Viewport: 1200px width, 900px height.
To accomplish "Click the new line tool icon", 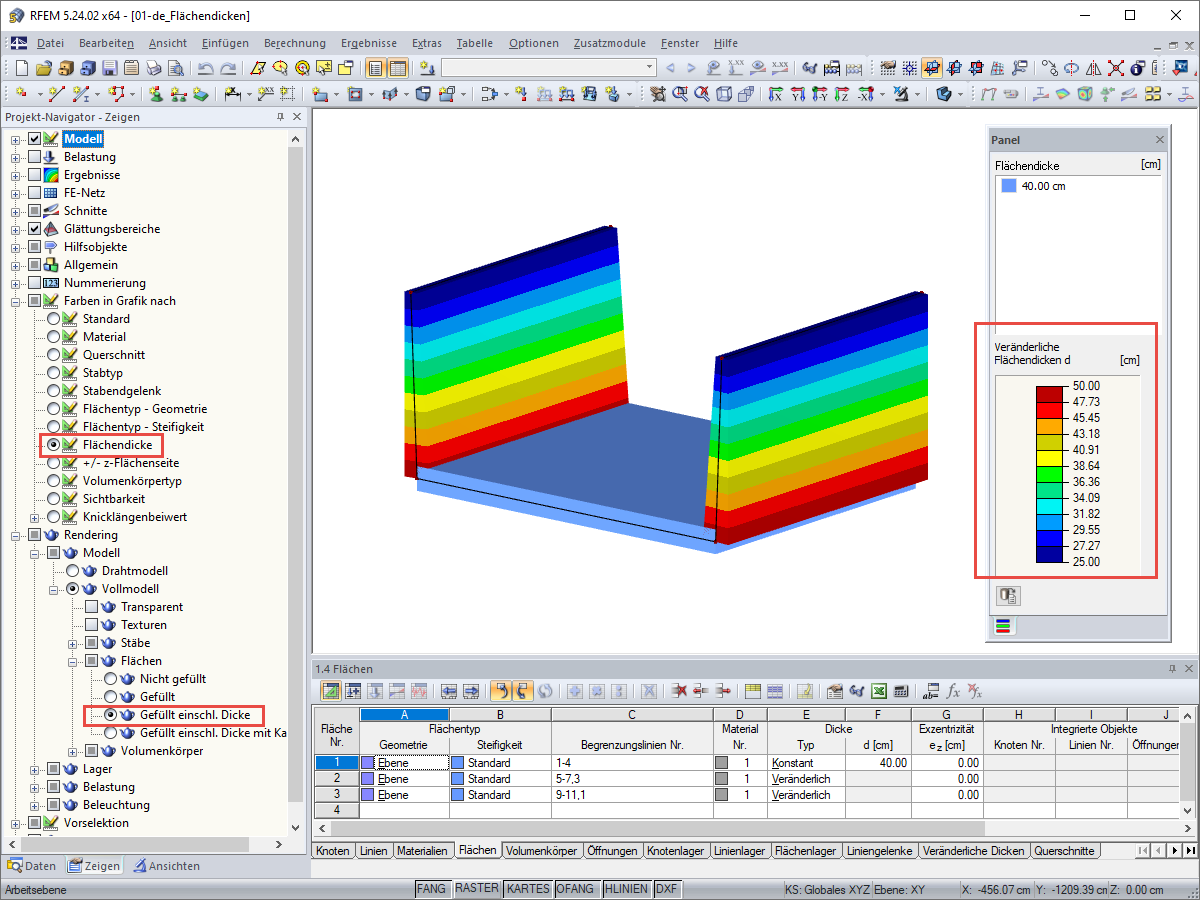I will tap(56, 93).
